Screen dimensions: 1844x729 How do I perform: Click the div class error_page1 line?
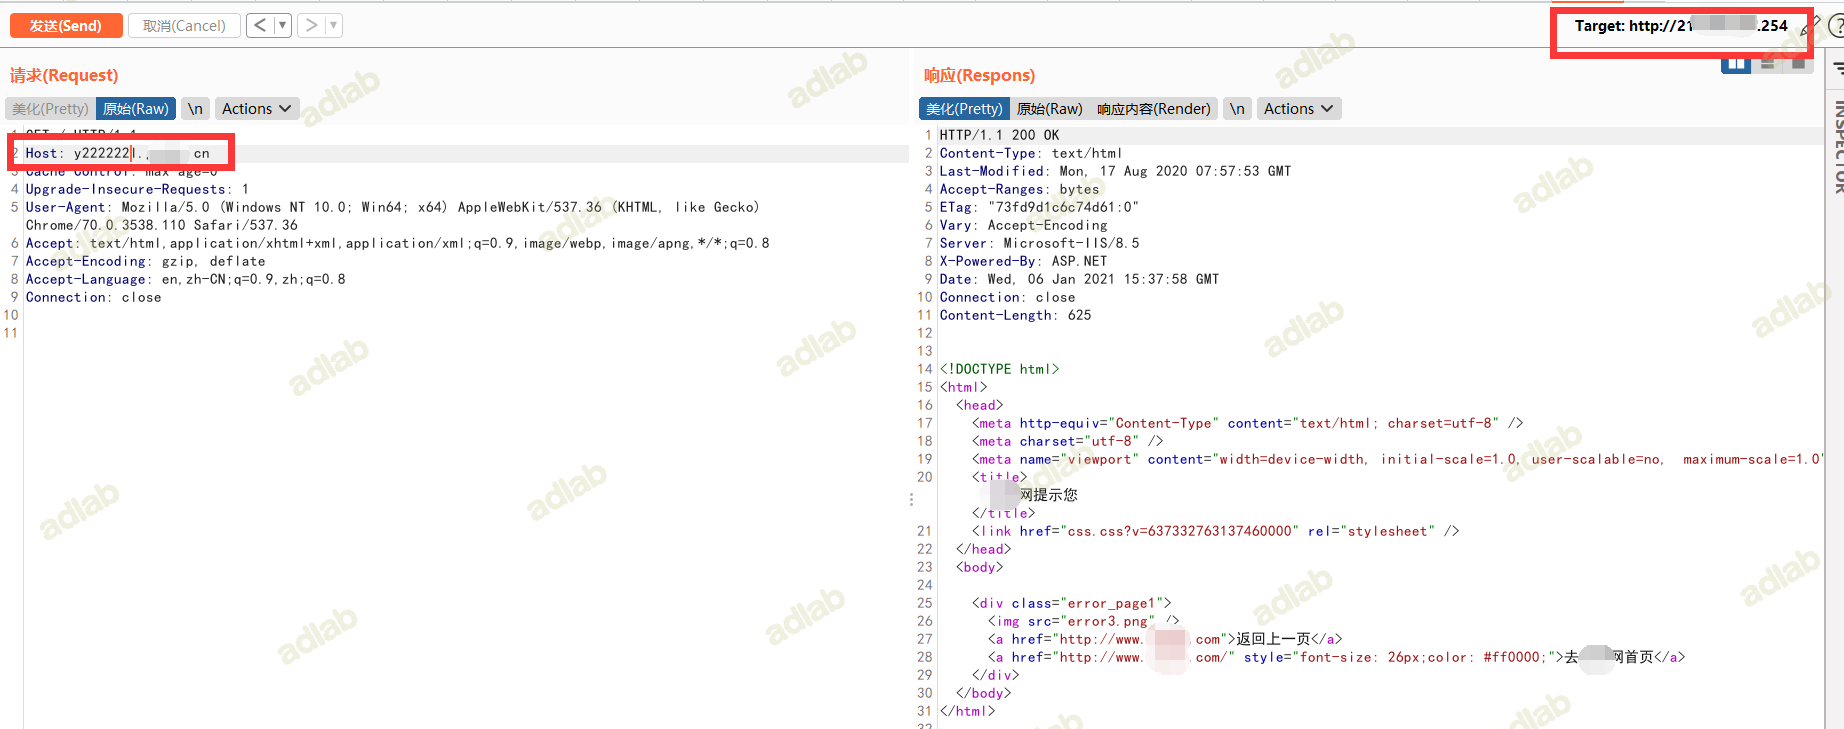pos(1071,603)
